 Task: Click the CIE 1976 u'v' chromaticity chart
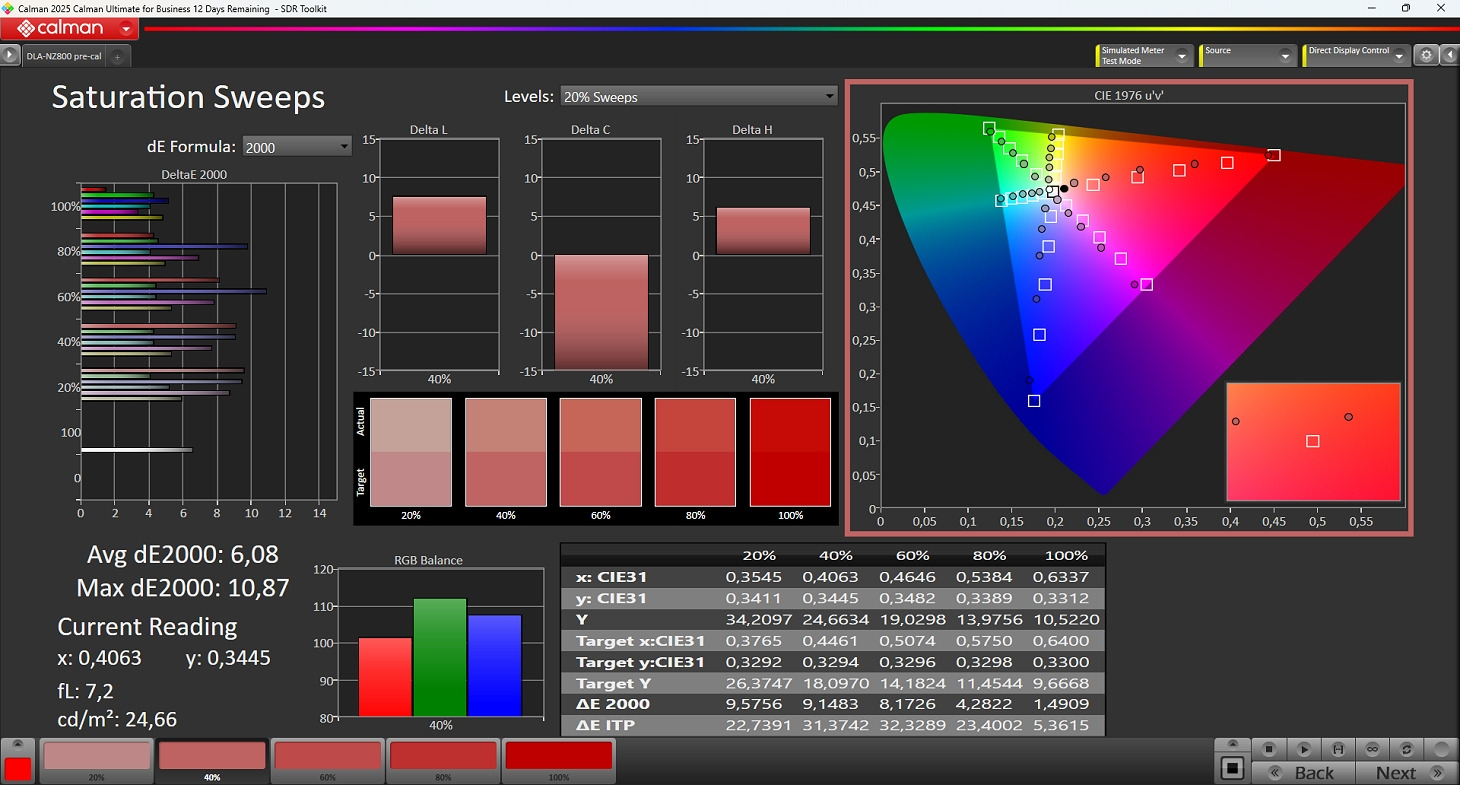tap(1128, 308)
